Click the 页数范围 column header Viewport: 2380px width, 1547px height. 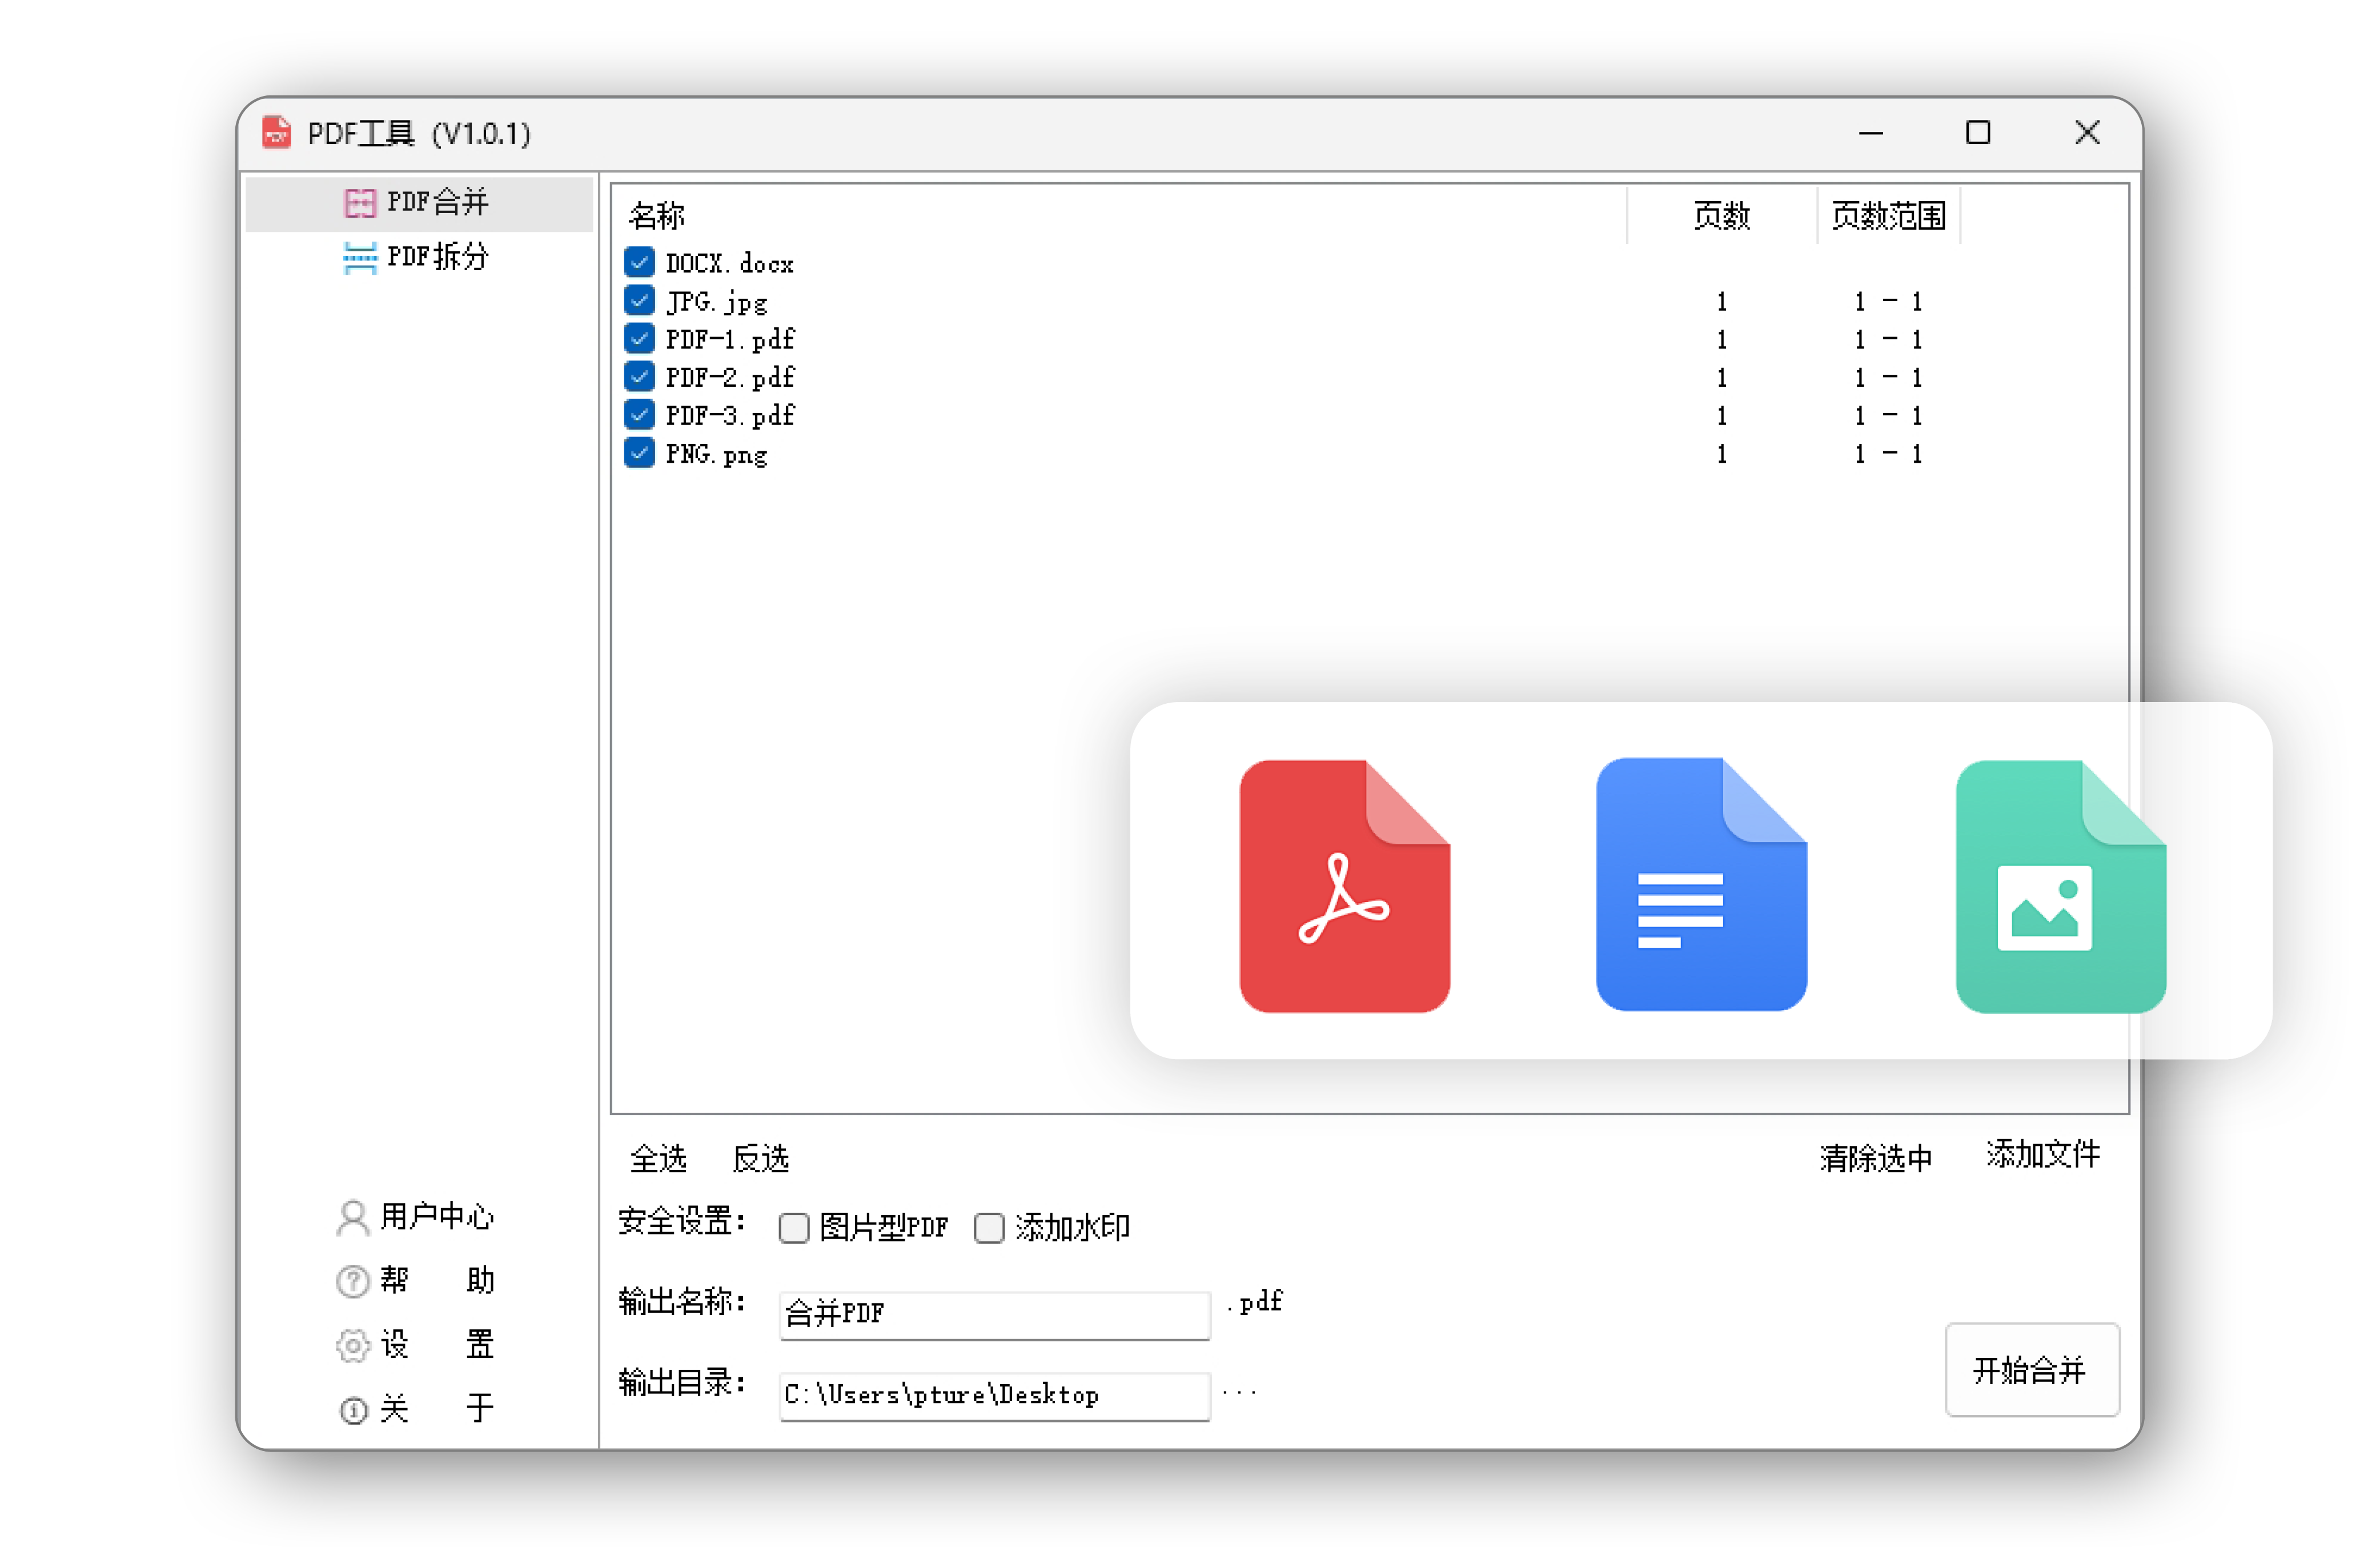point(1888,215)
